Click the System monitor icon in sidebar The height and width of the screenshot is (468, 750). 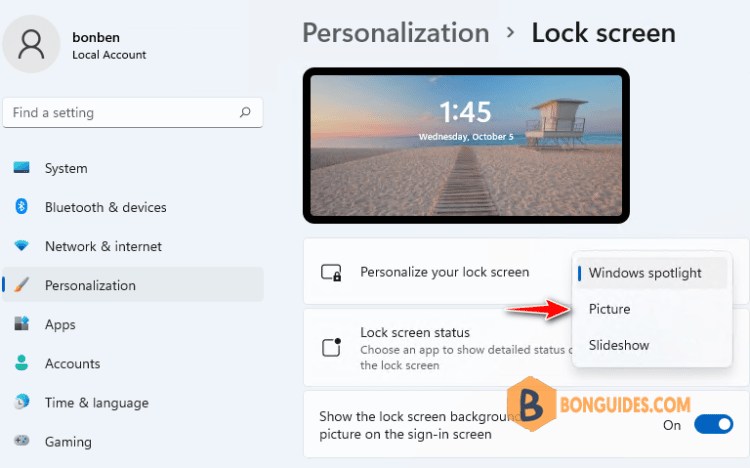22,168
